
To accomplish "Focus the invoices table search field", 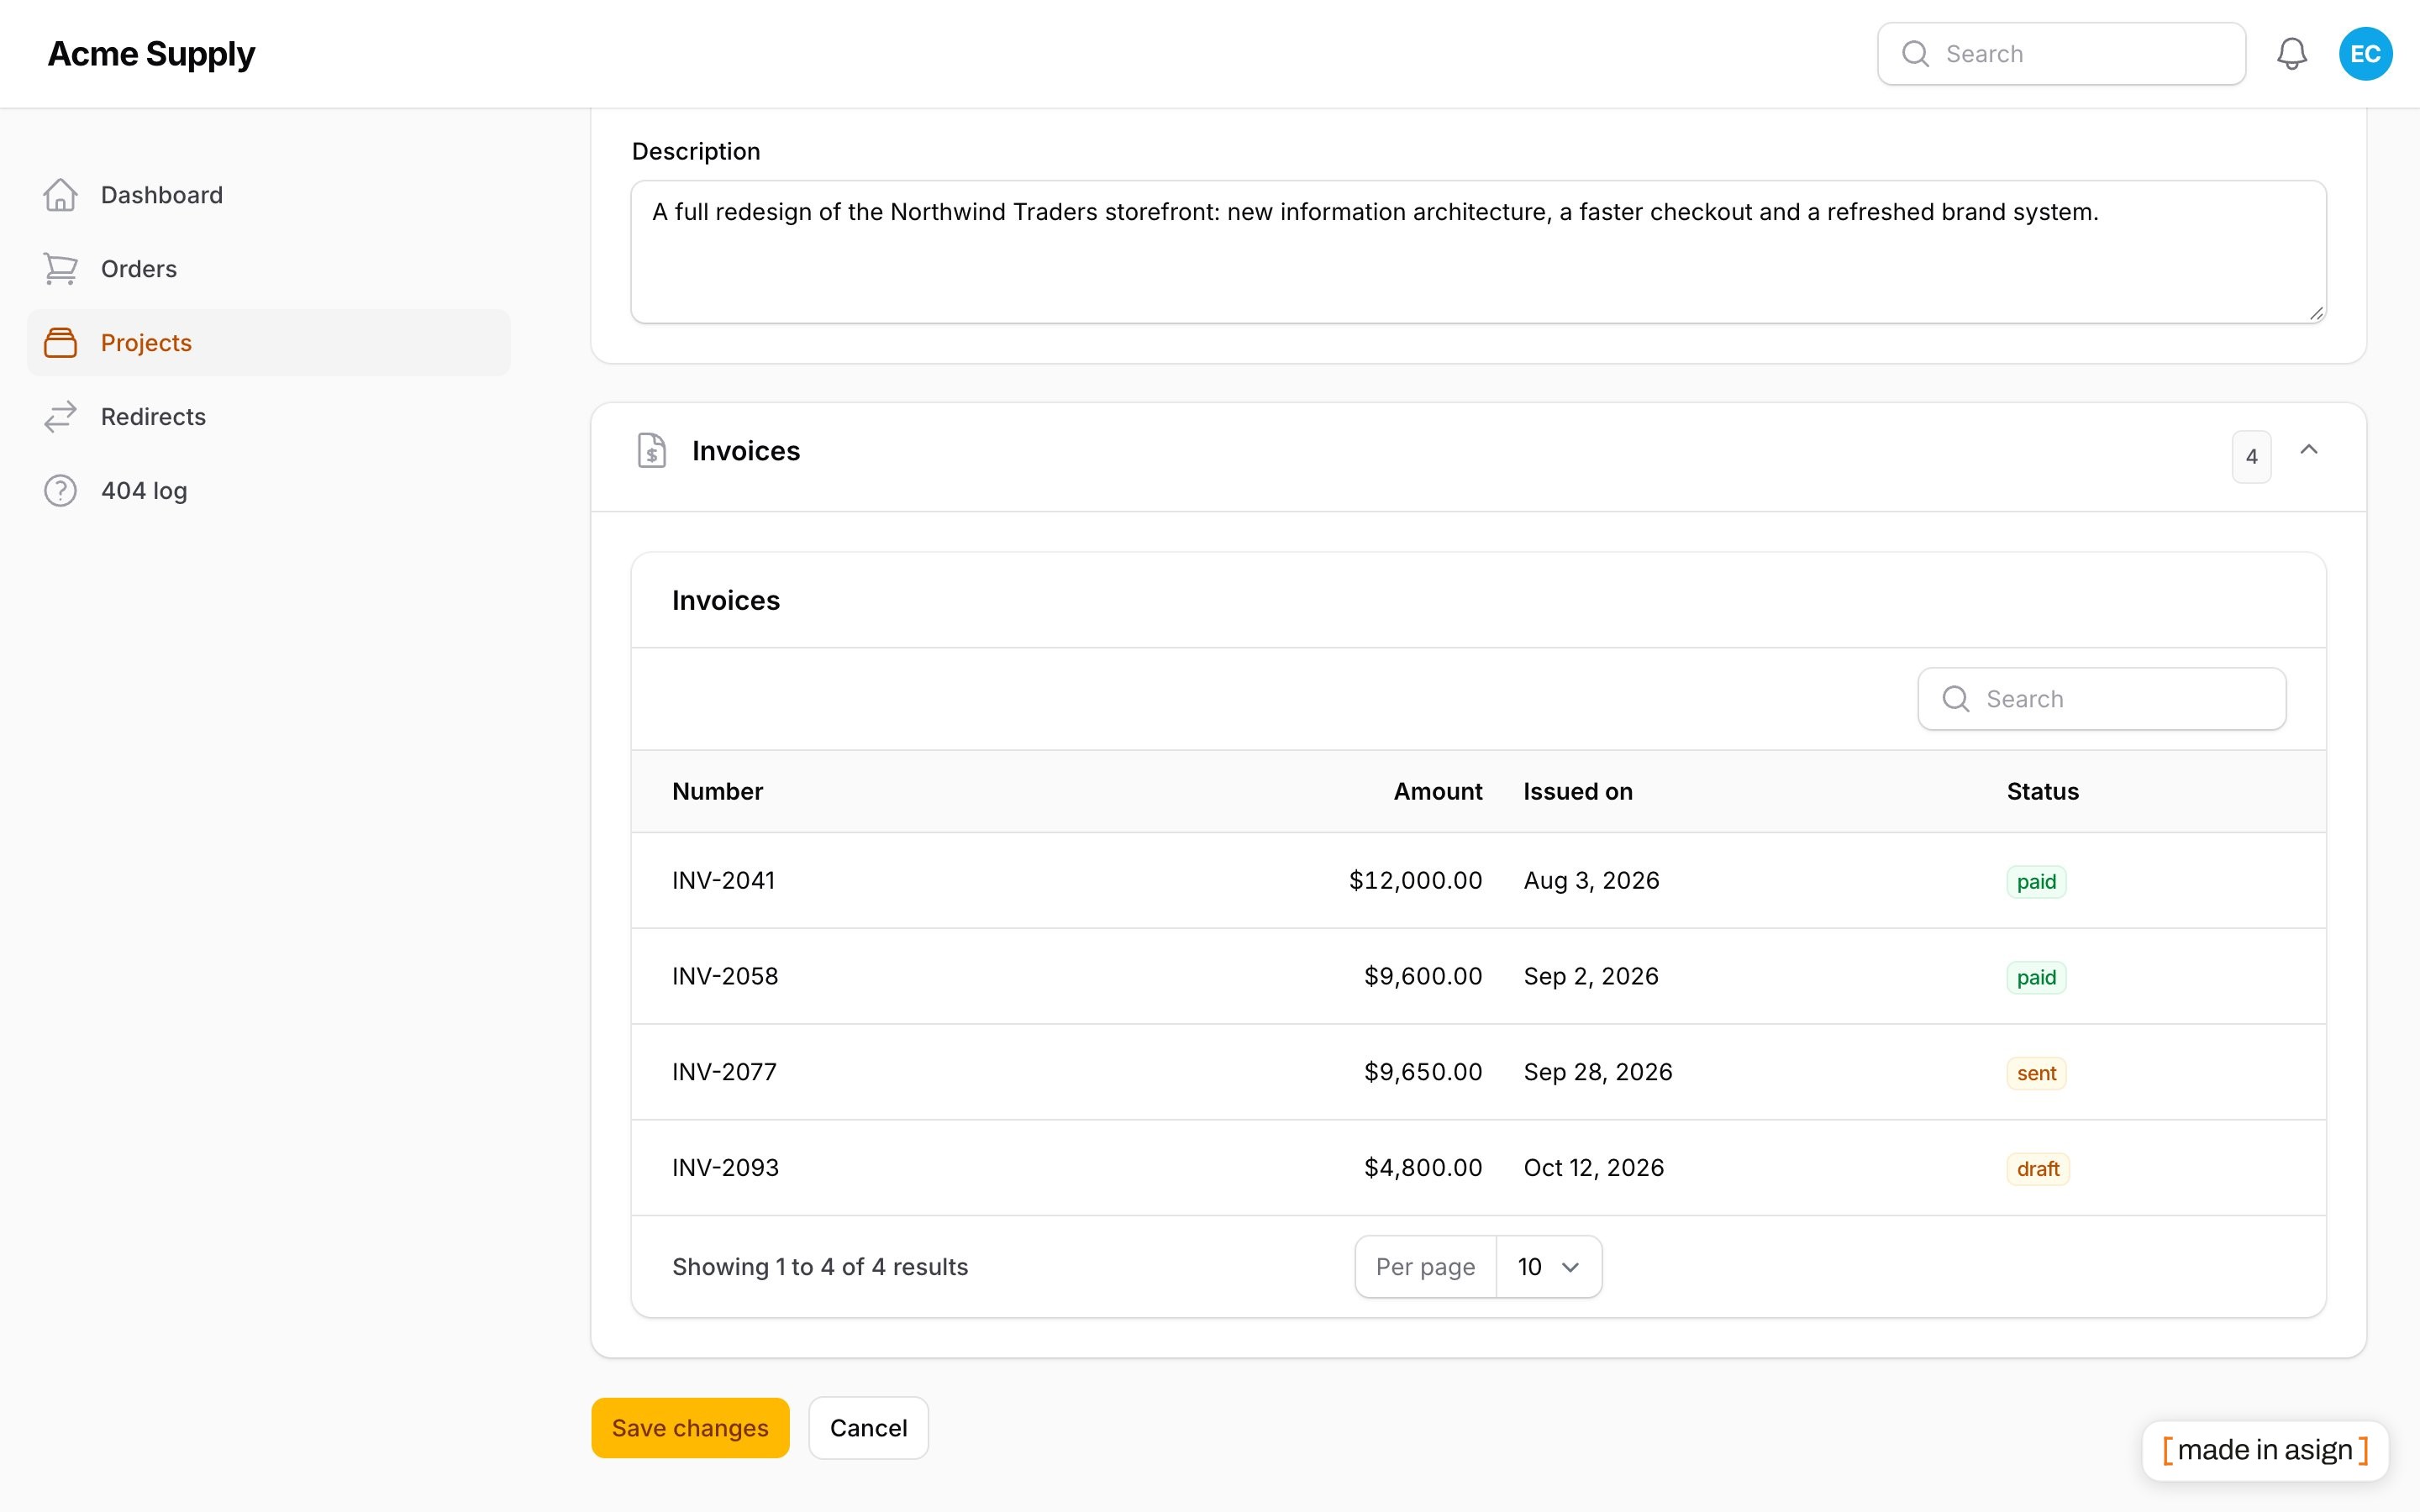I will 2101,699.
